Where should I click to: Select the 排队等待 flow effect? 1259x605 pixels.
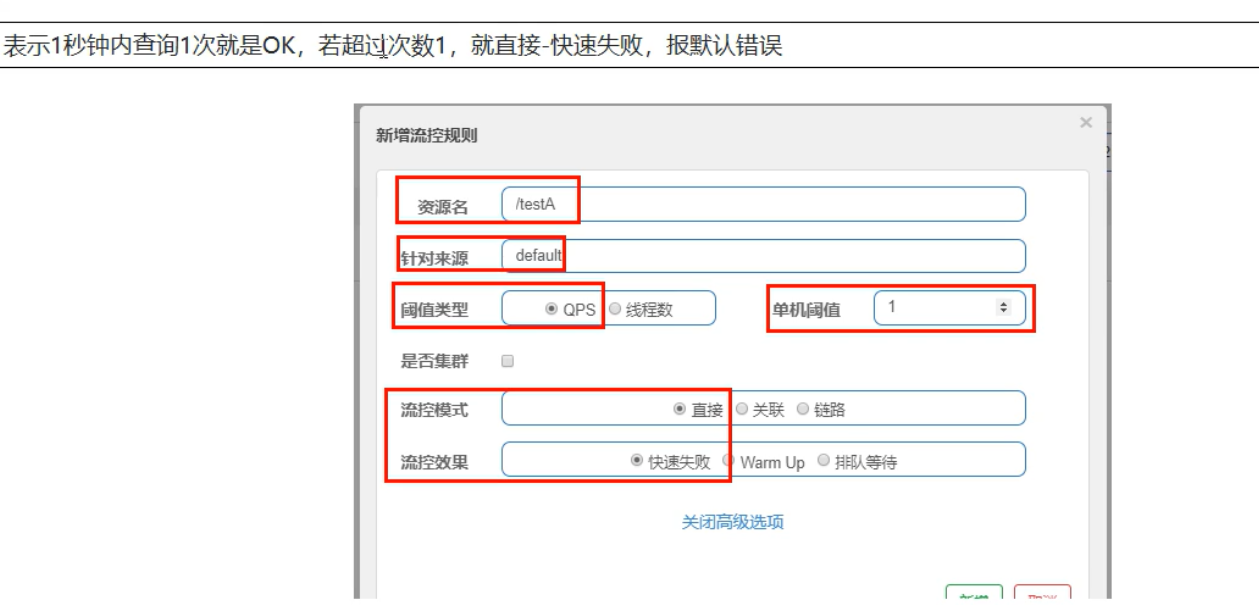(822, 460)
